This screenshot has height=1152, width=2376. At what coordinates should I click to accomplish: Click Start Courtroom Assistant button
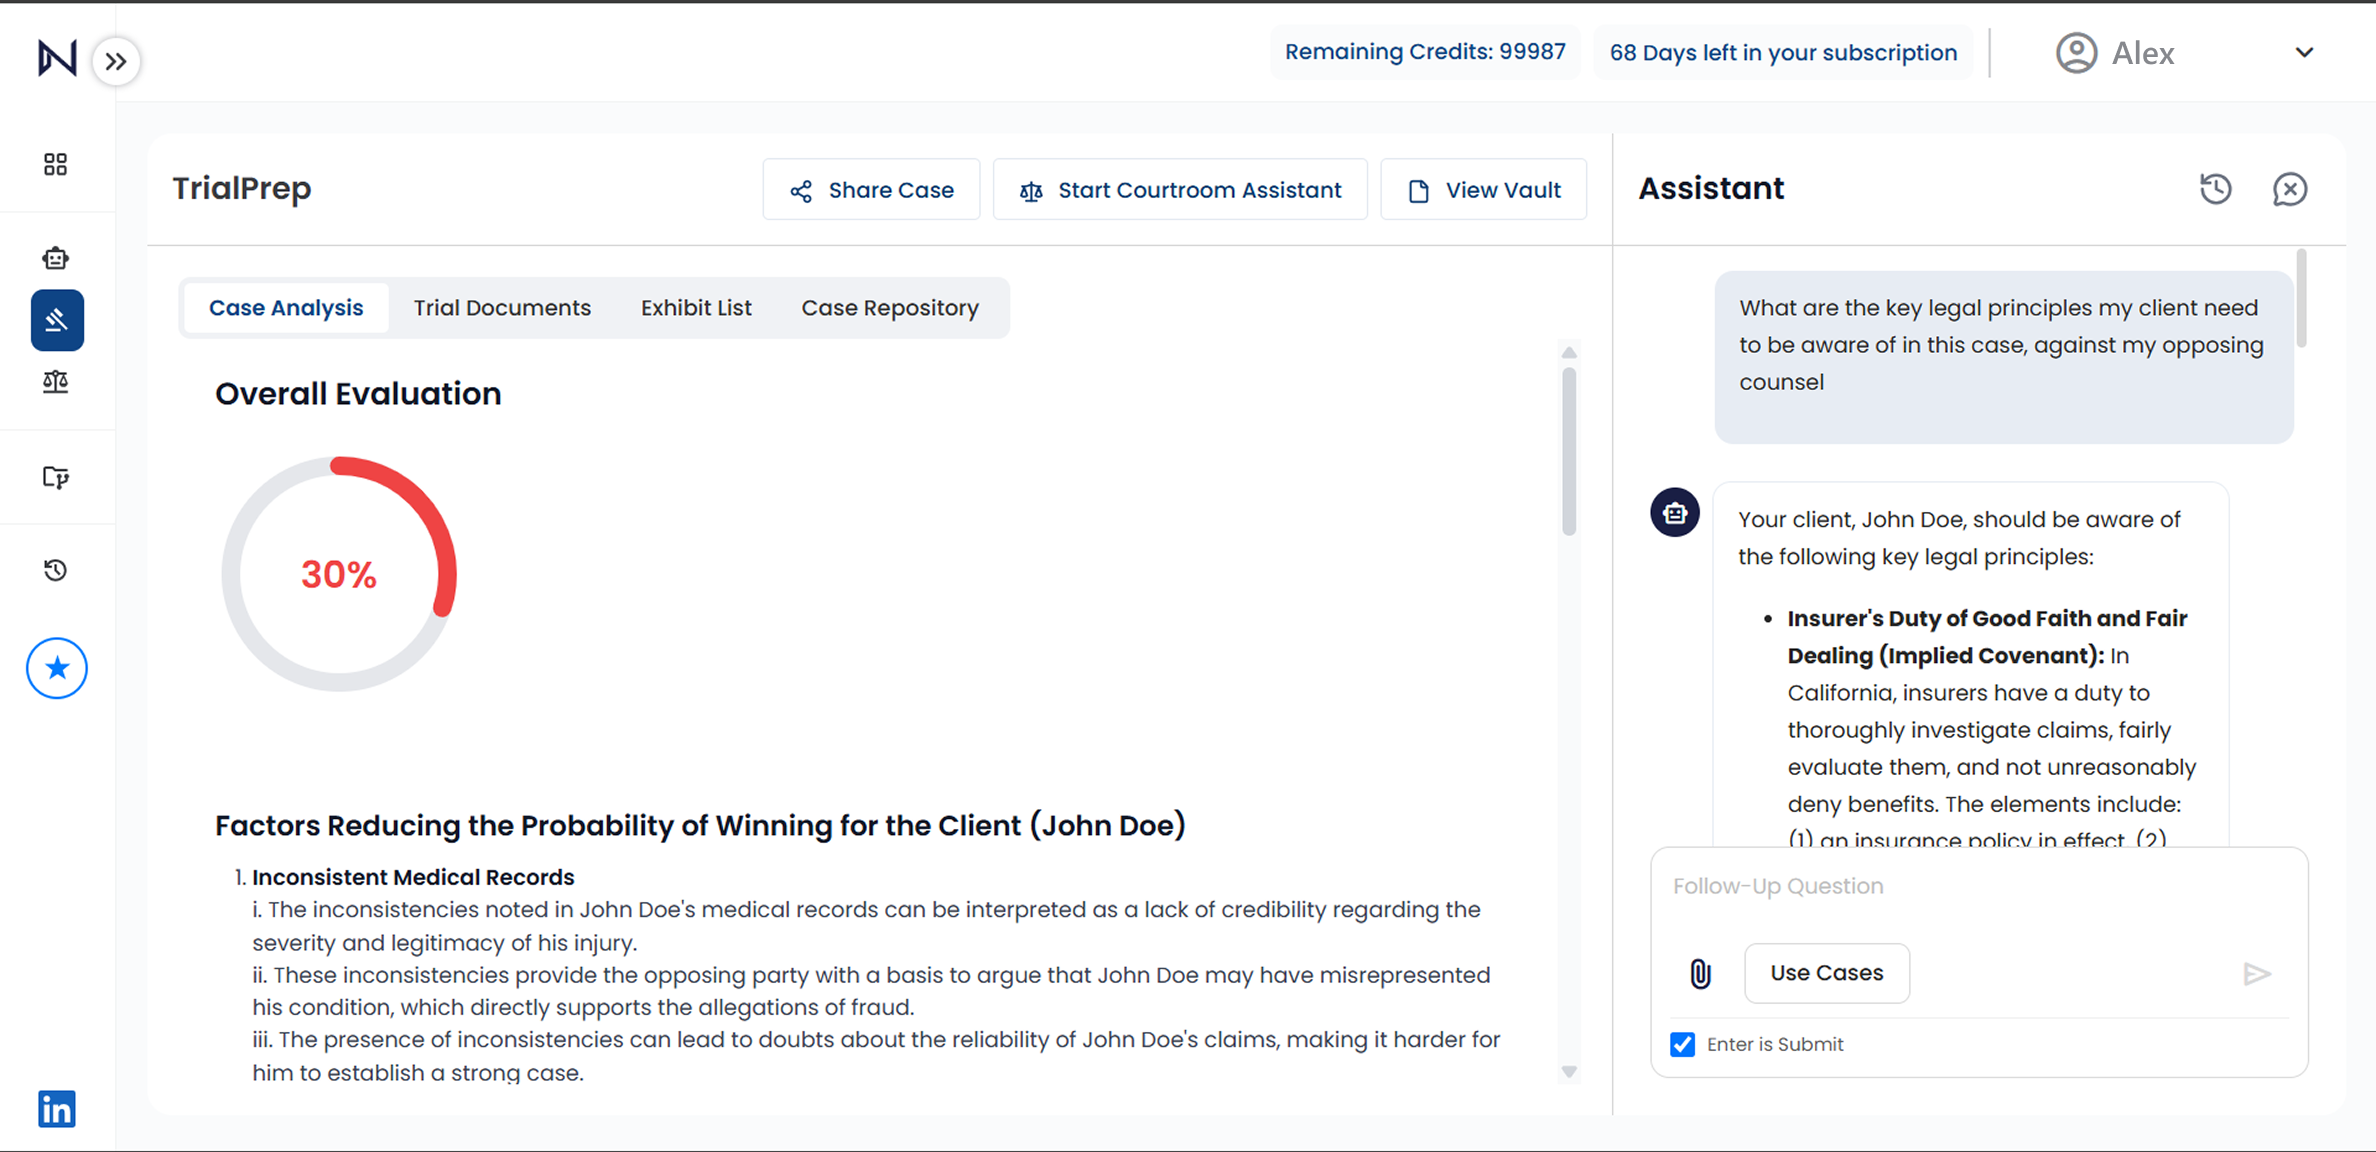point(1180,190)
